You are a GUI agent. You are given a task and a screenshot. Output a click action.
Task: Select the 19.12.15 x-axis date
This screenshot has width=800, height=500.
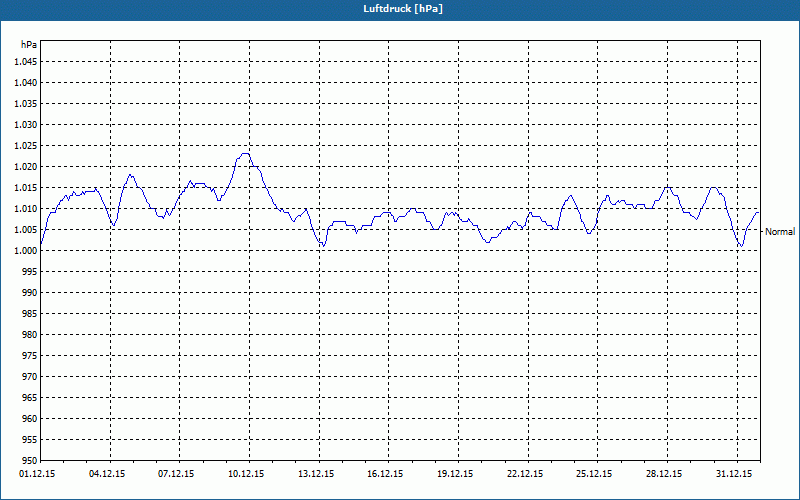pos(455,474)
